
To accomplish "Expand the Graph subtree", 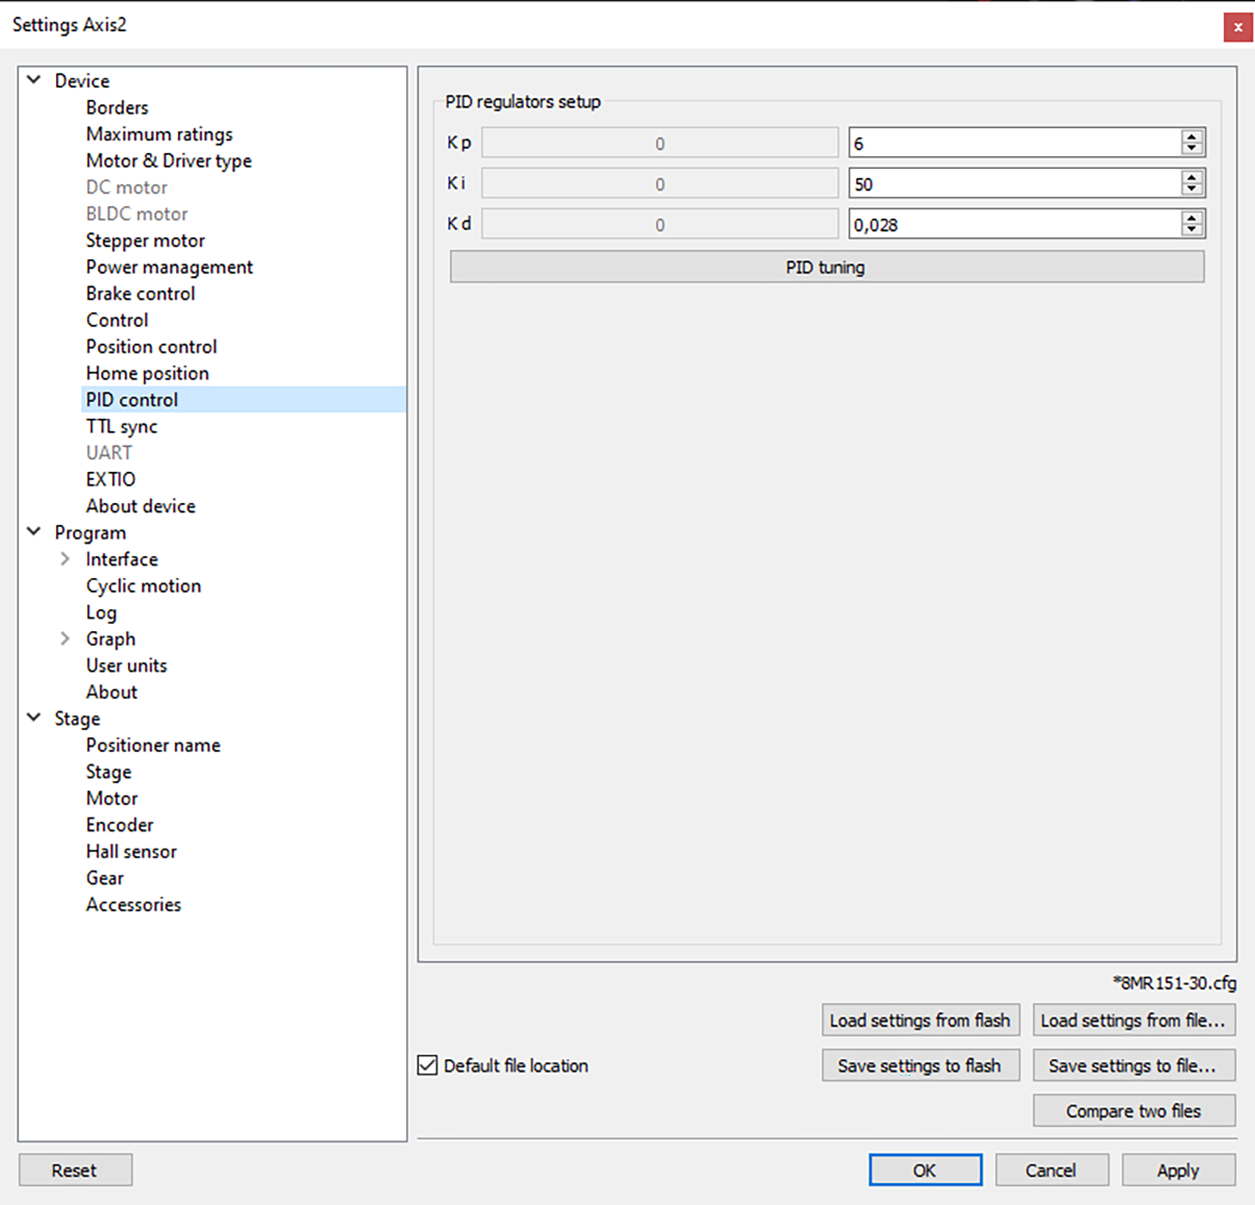I will pos(65,639).
